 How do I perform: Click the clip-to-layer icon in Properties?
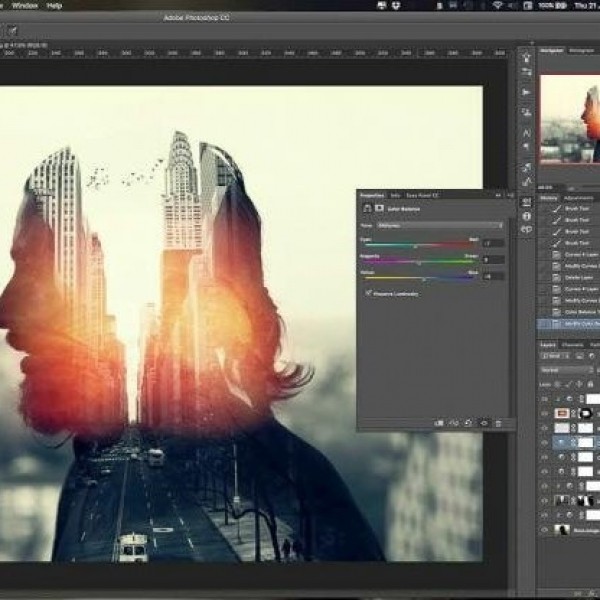(x=439, y=423)
